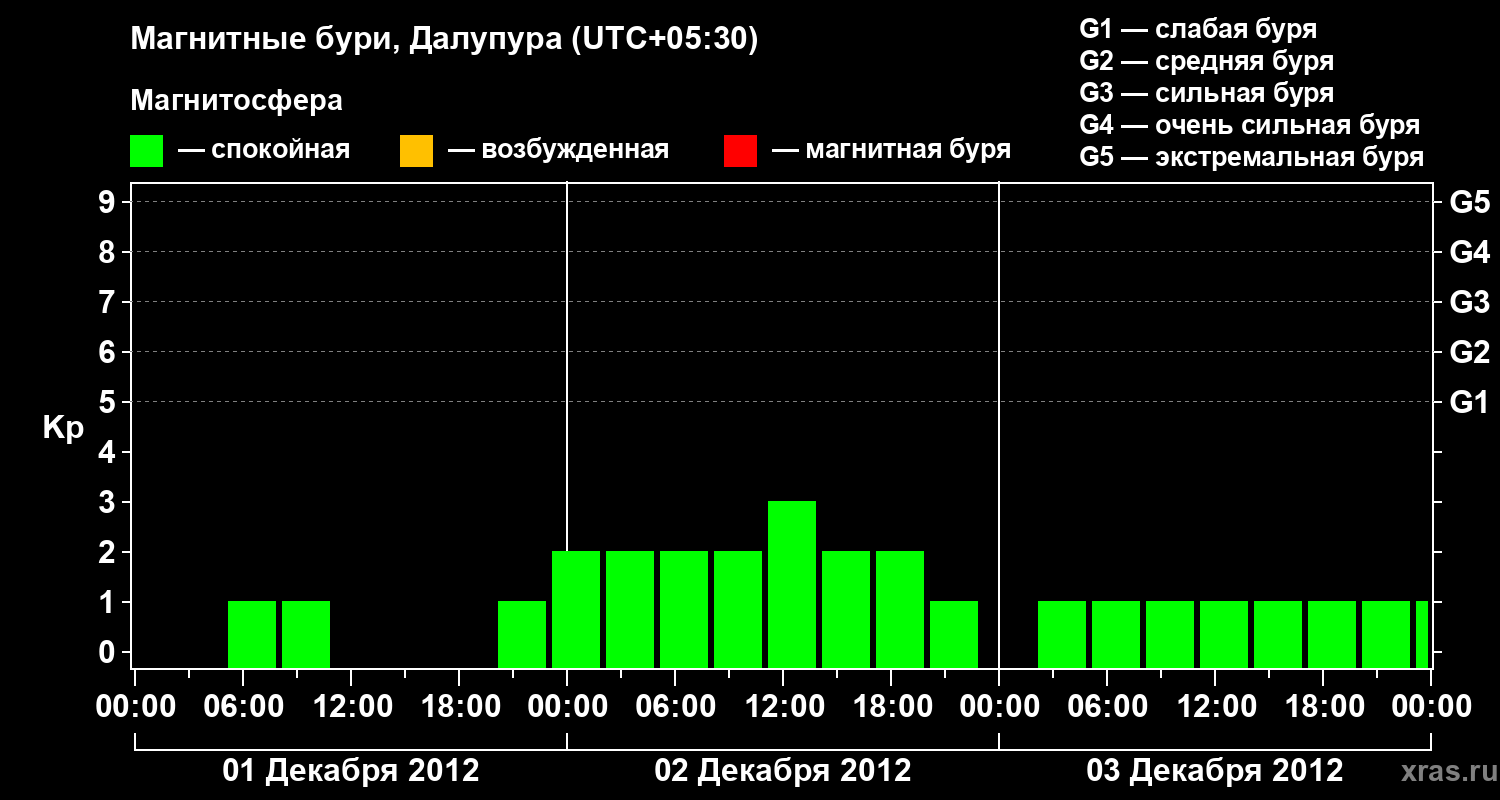
Task: Click the vertical divider between Dec 2 and 3
Action: (x=999, y=425)
